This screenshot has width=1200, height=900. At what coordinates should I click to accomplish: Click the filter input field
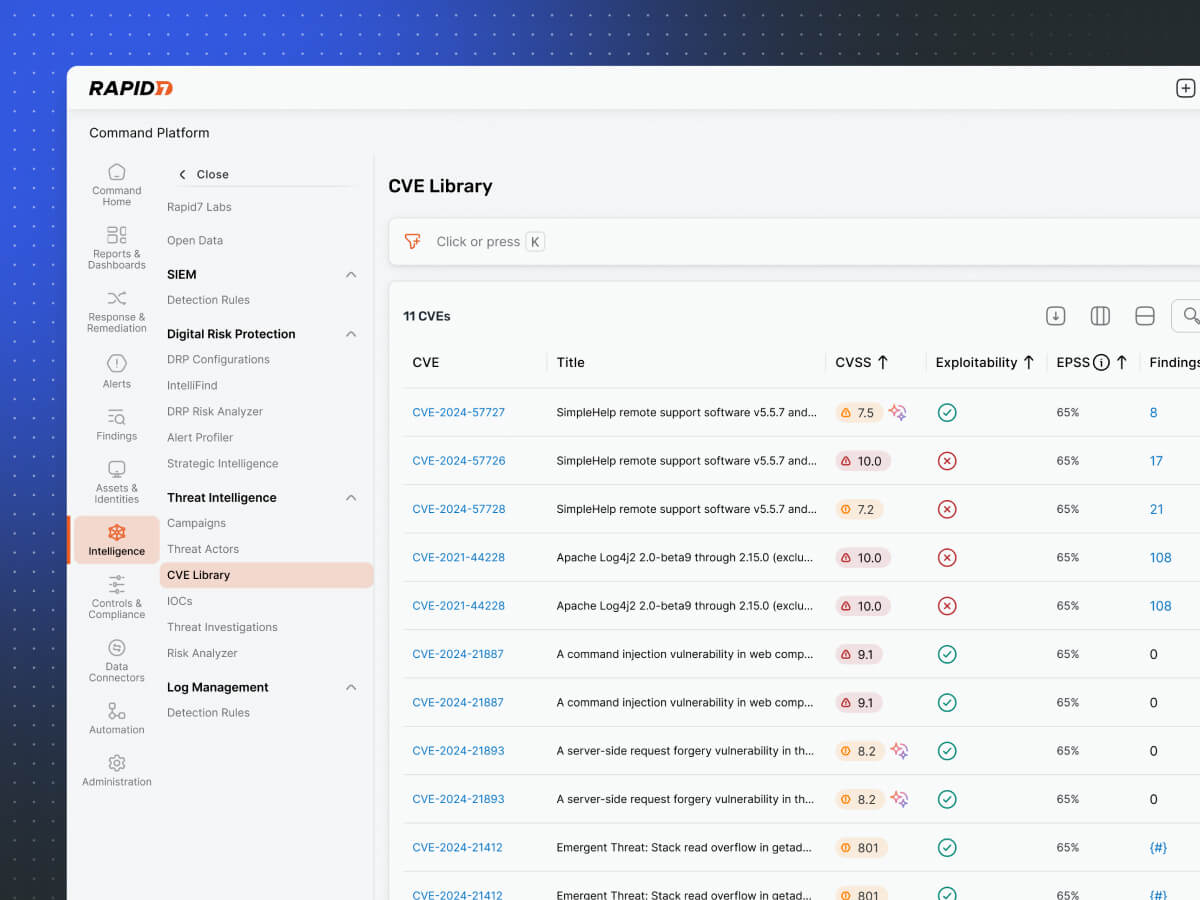700,242
